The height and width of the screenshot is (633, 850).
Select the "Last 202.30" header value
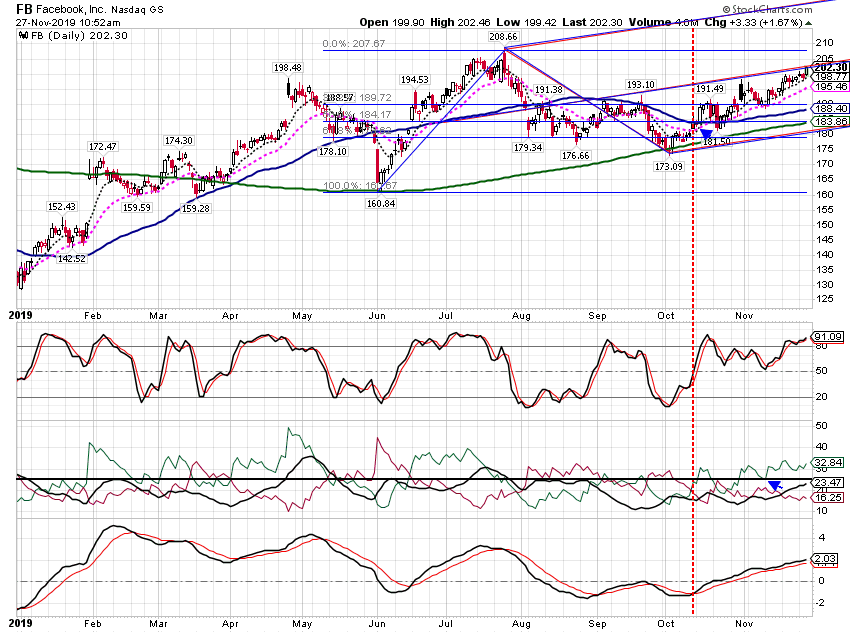(593, 22)
